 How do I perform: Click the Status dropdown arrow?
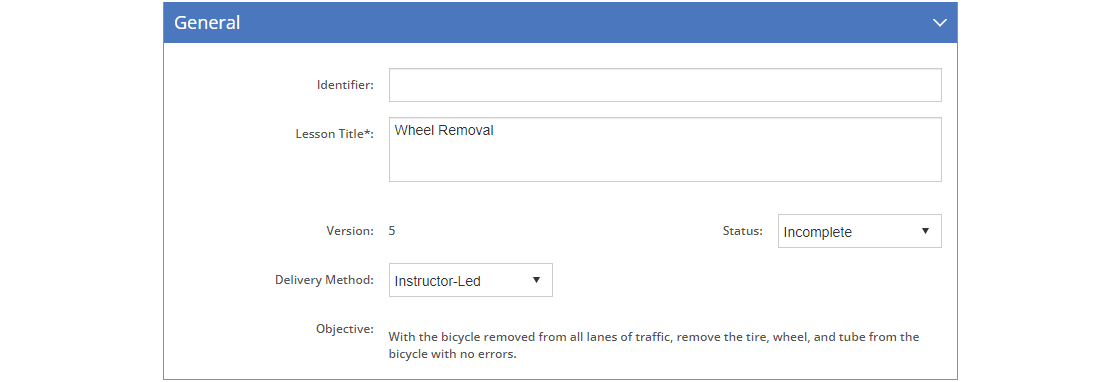tap(925, 231)
